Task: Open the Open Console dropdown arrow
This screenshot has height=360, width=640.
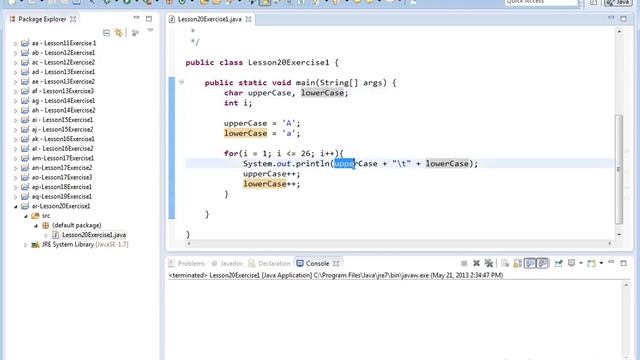Action: click(601, 264)
